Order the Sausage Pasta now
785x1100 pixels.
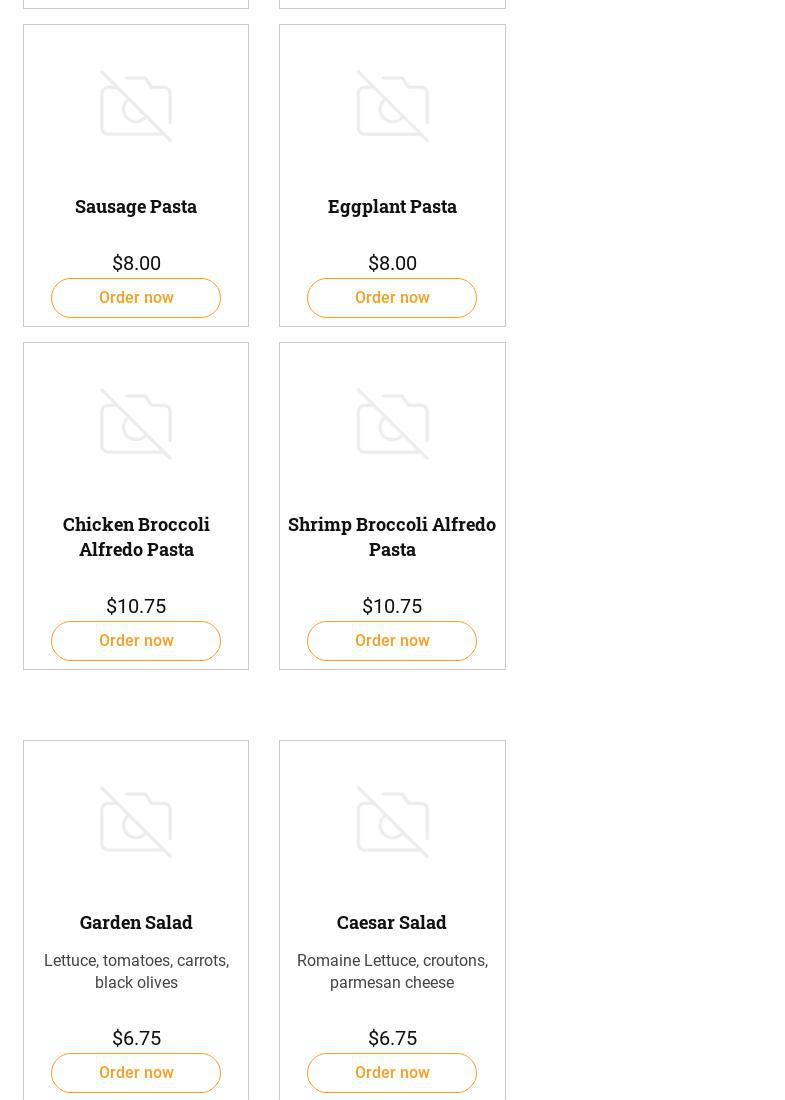click(136, 298)
